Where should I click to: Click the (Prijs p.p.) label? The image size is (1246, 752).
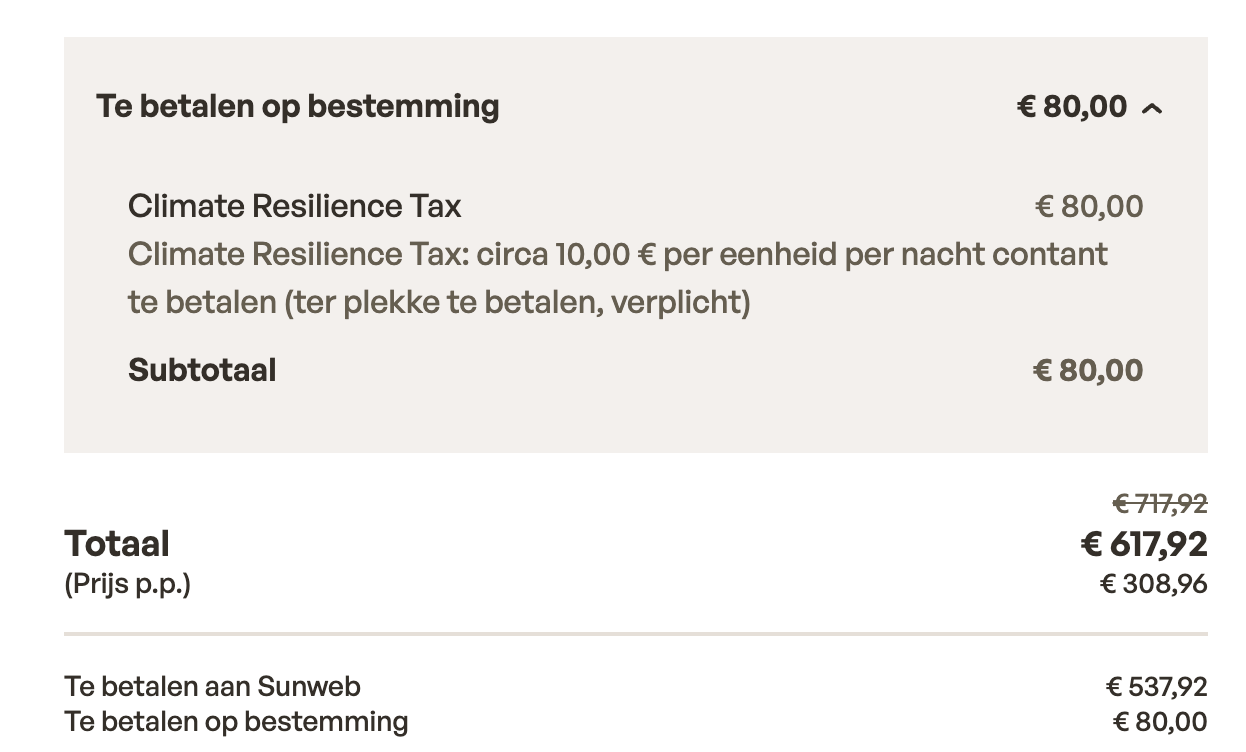(127, 583)
